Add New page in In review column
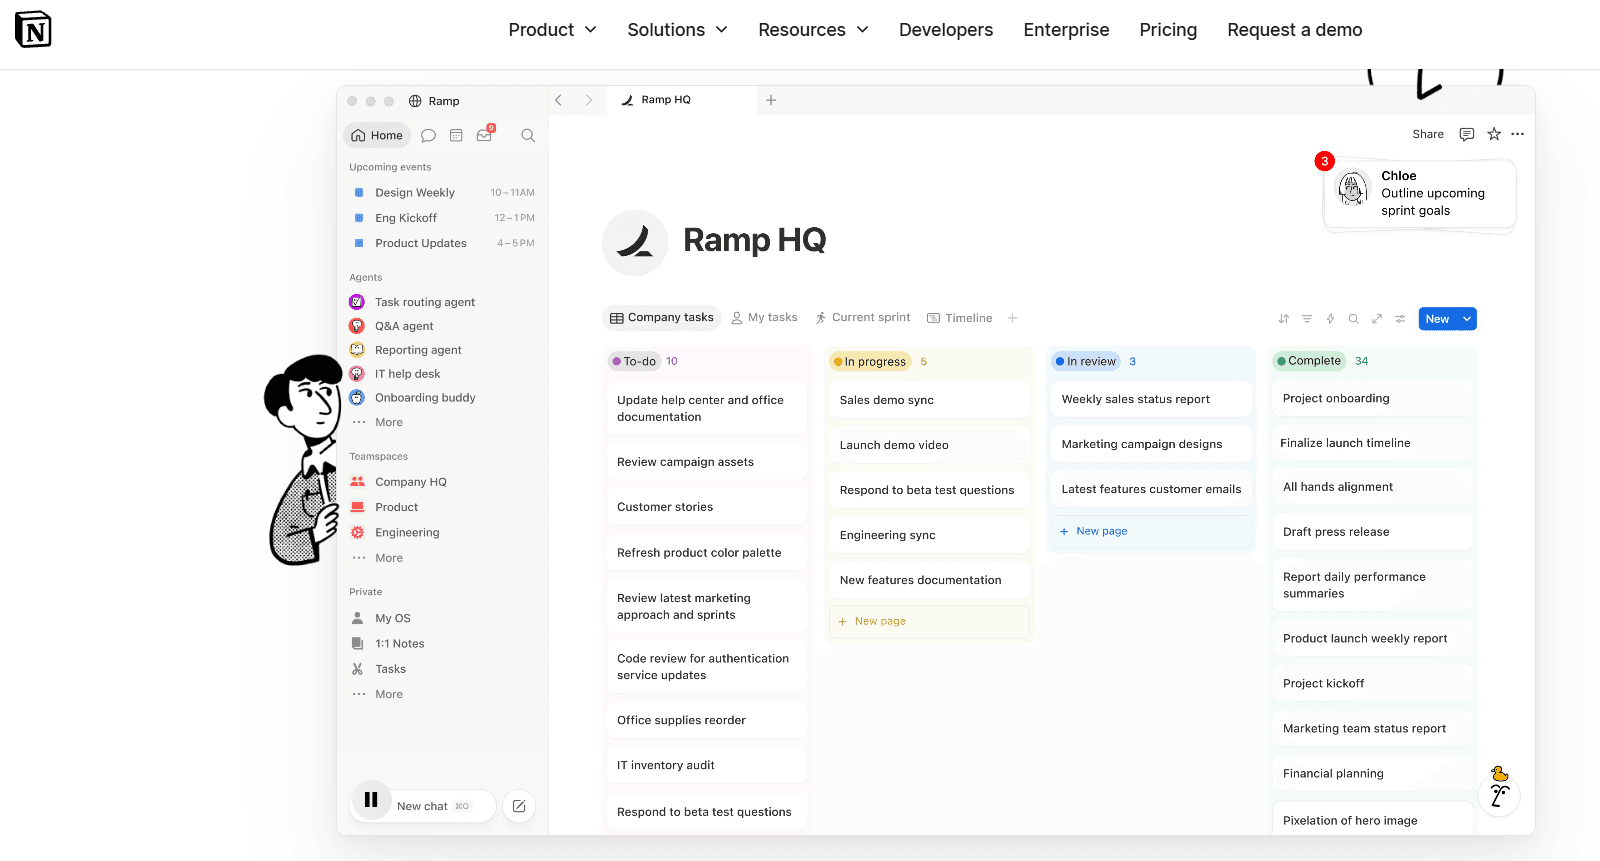This screenshot has height=861, width=1600. tap(1151, 531)
